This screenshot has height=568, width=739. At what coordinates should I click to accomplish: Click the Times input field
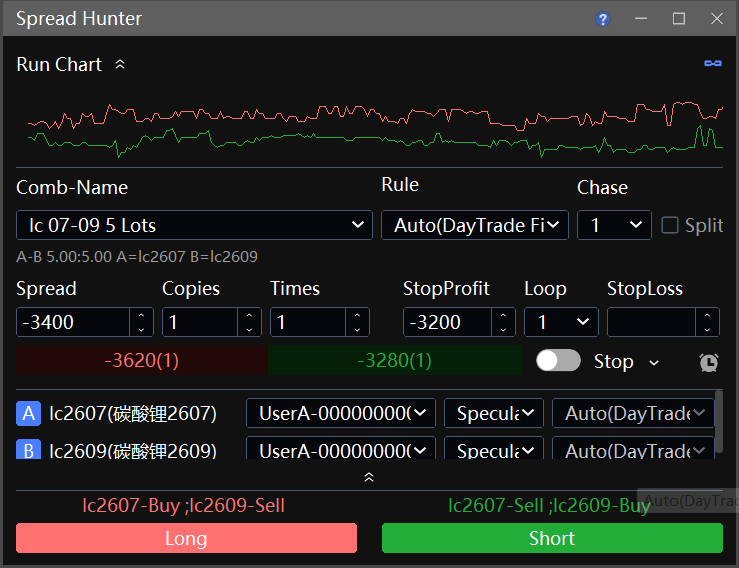308,322
